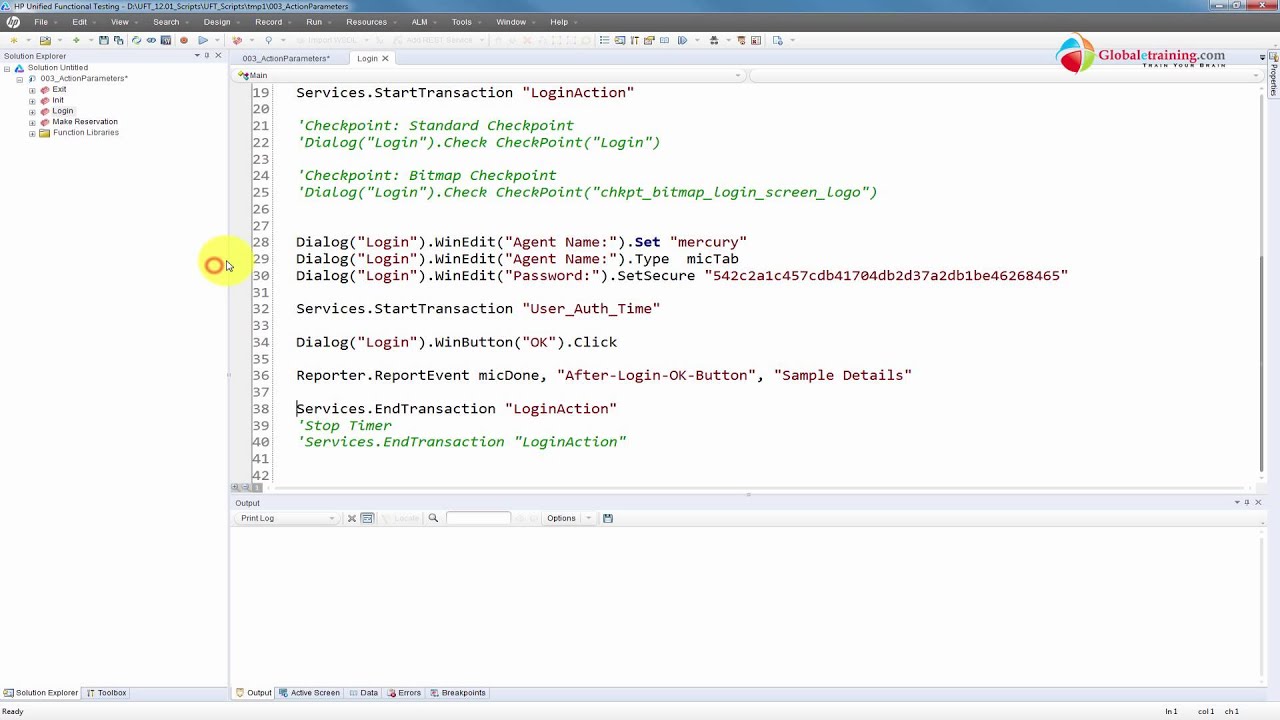
Task: Expand the Exit action node
Action: 32,90
